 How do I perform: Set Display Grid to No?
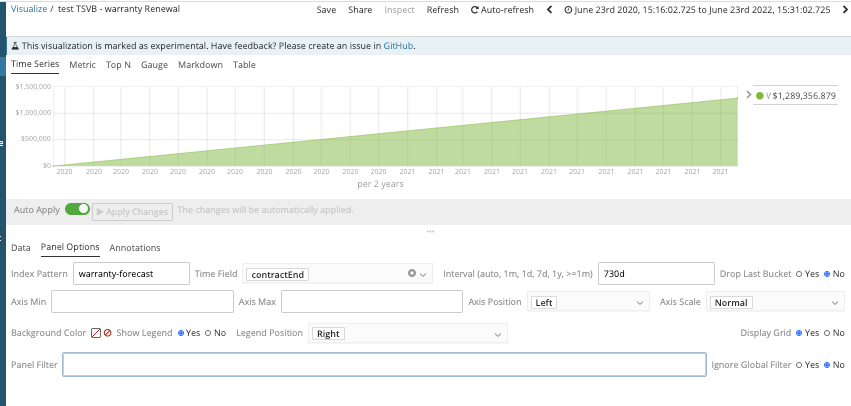tap(826, 333)
